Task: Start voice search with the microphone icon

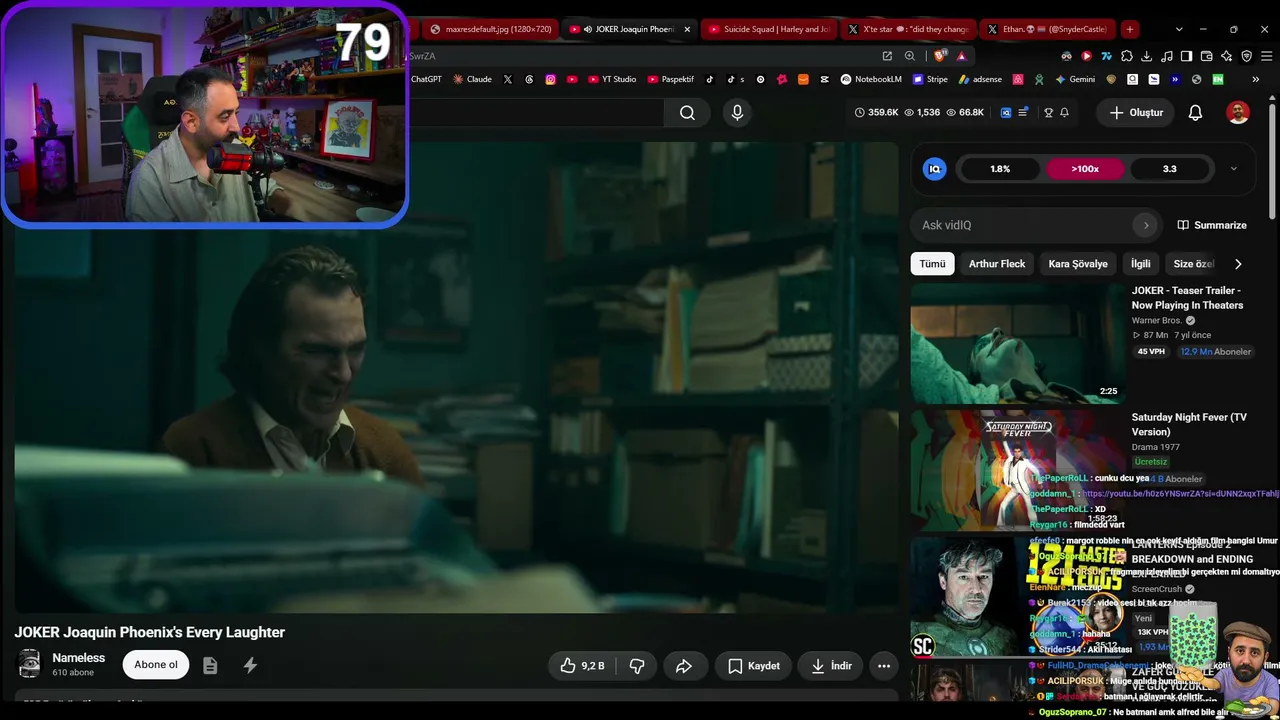Action: (x=737, y=113)
